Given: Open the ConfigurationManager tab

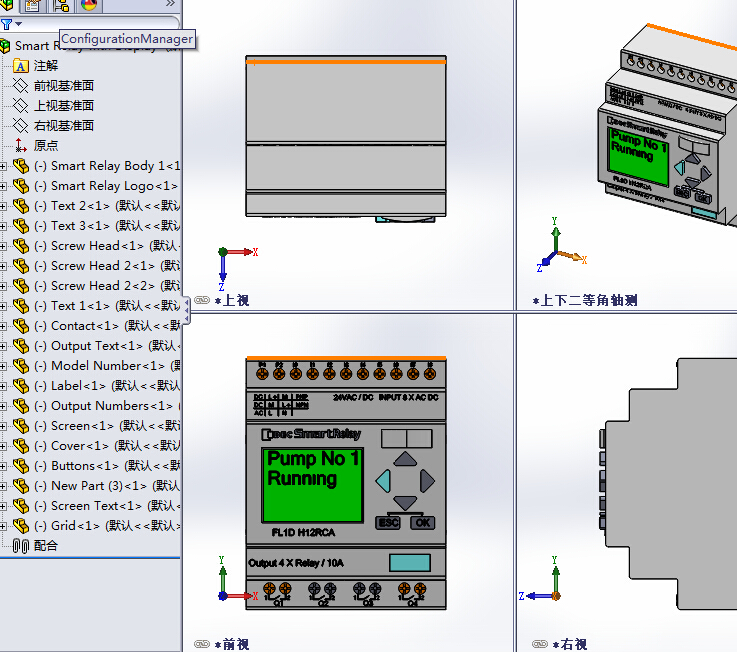Looking at the screenshot, I should pos(61,6).
